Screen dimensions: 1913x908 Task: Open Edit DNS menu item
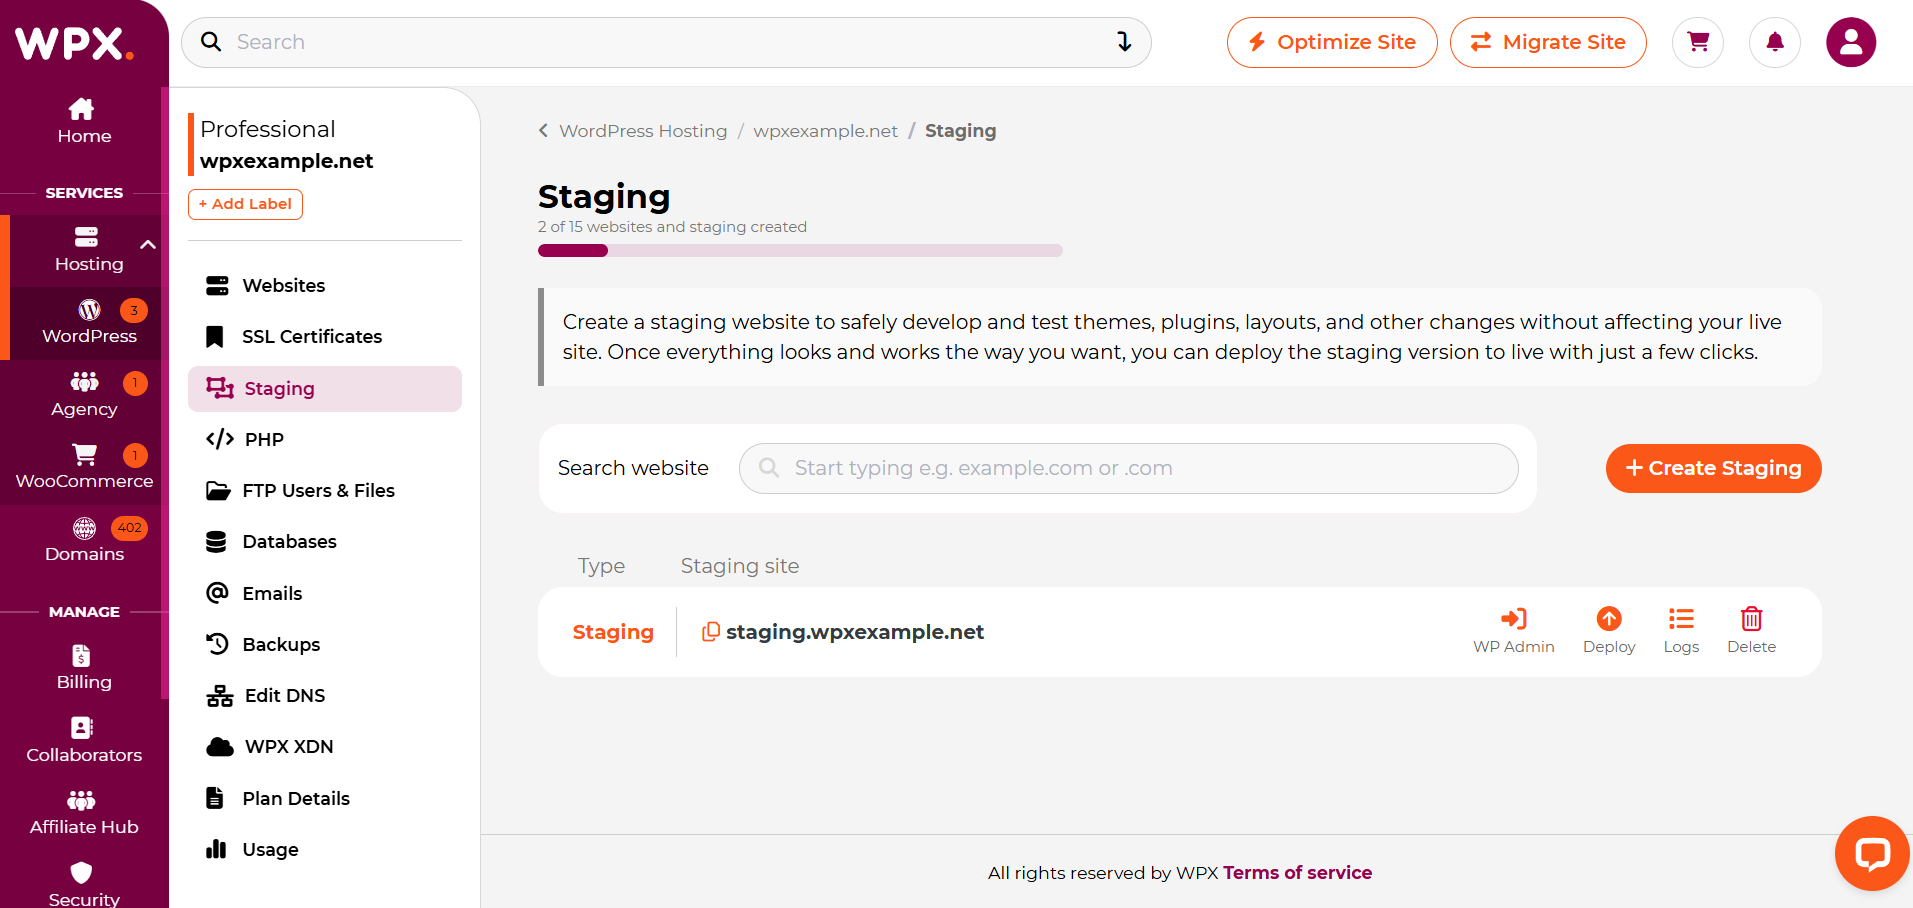click(325, 696)
